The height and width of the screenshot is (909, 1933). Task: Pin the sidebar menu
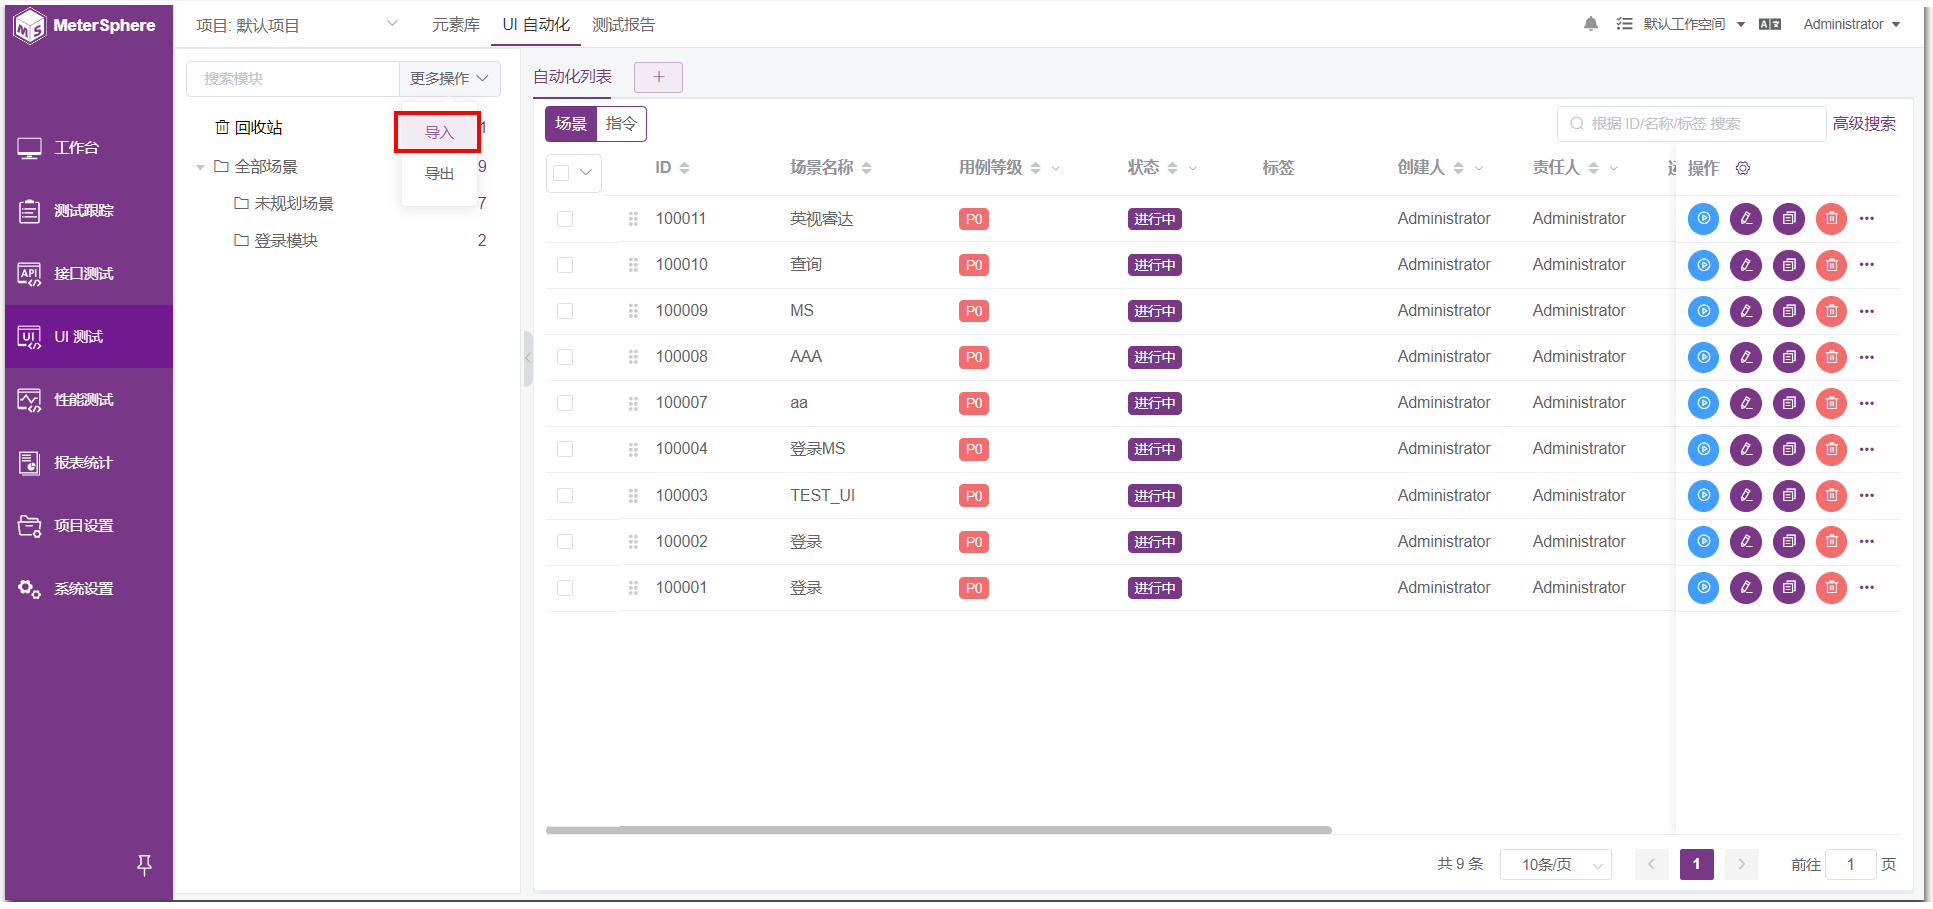(144, 865)
